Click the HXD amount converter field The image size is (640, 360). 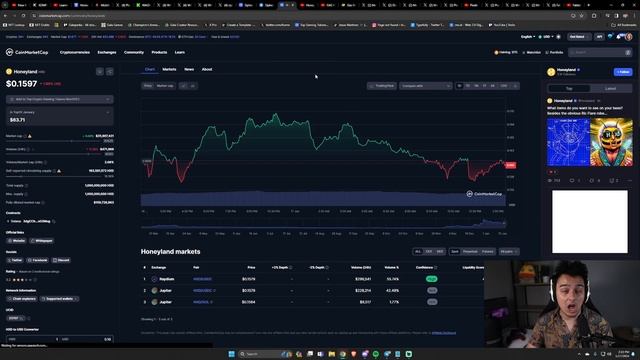(33, 339)
